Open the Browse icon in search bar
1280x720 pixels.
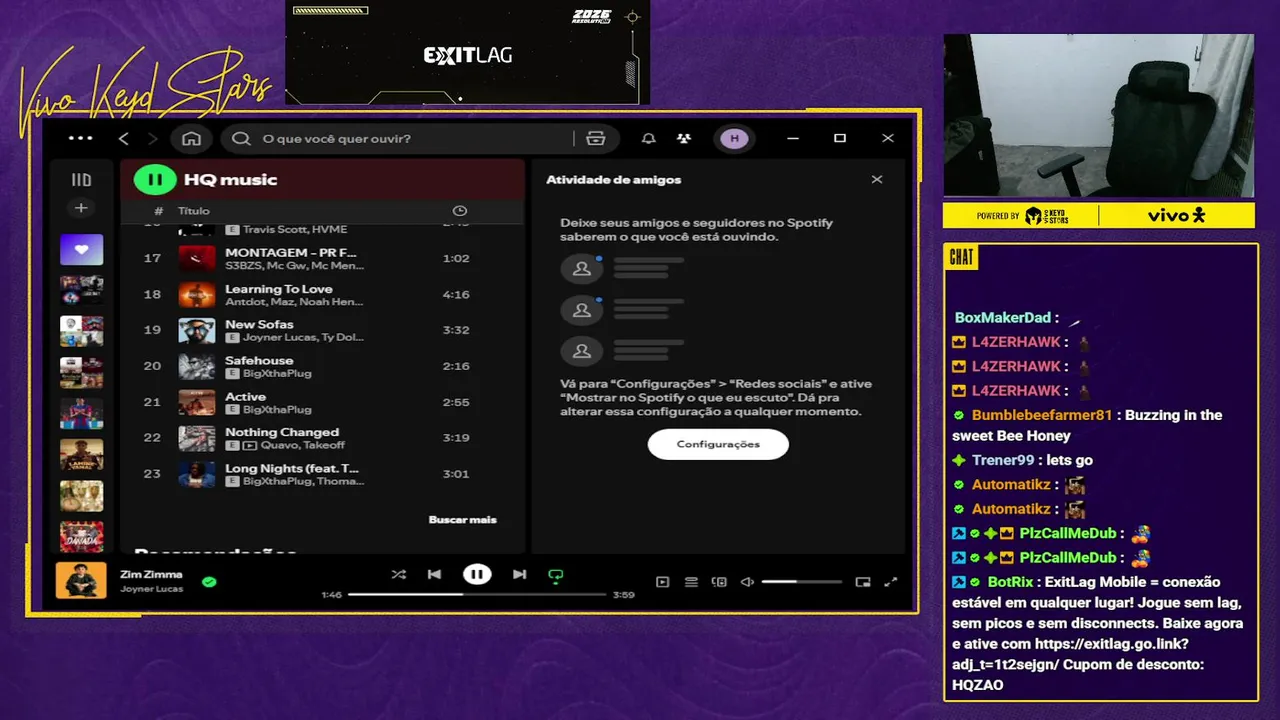(x=596, y=139)
